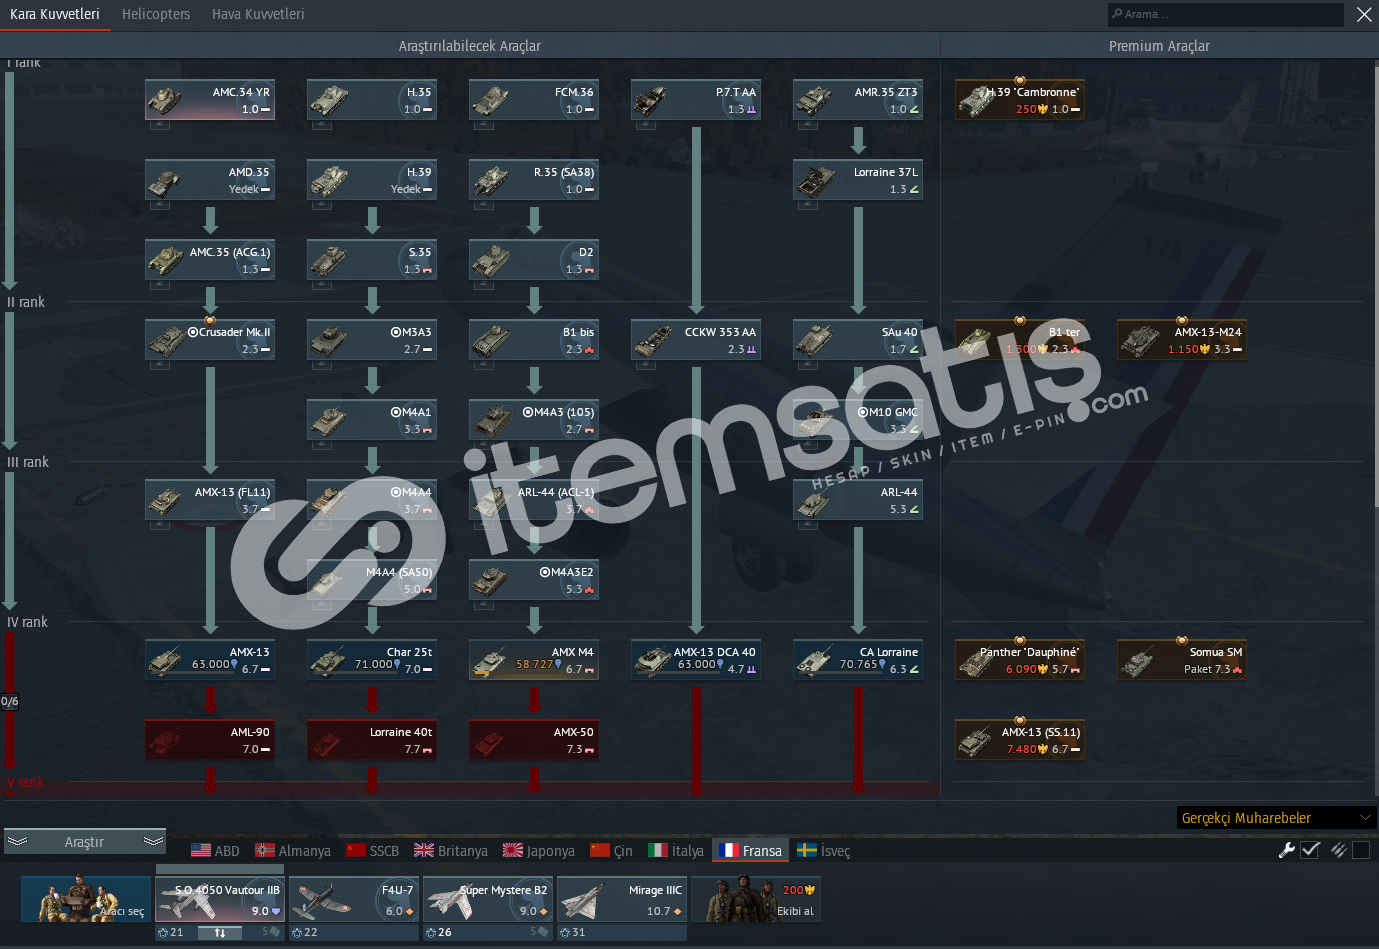Switch to the Kara Kuvvetleri tab
Screen dimensions: 1379x949
pos(55,14)
